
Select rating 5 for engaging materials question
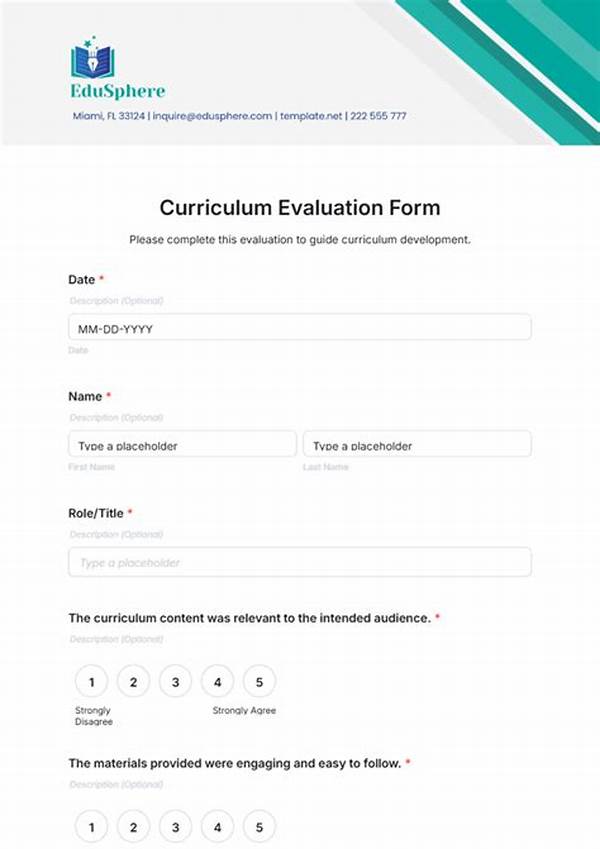tap(259, 828)
